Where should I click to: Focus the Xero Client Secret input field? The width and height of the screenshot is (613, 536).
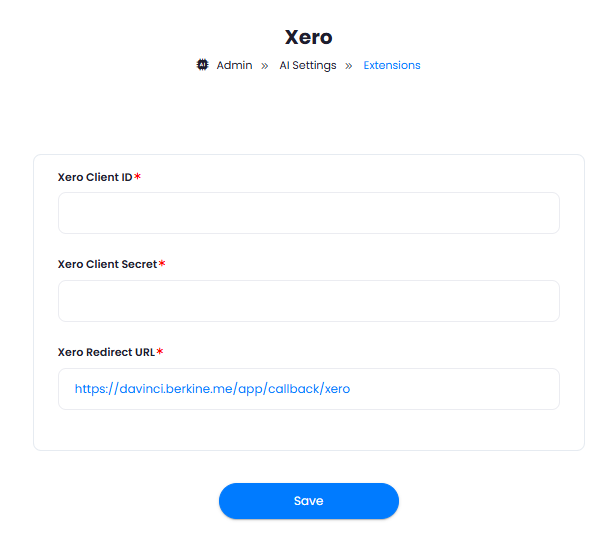coord(309,301)
